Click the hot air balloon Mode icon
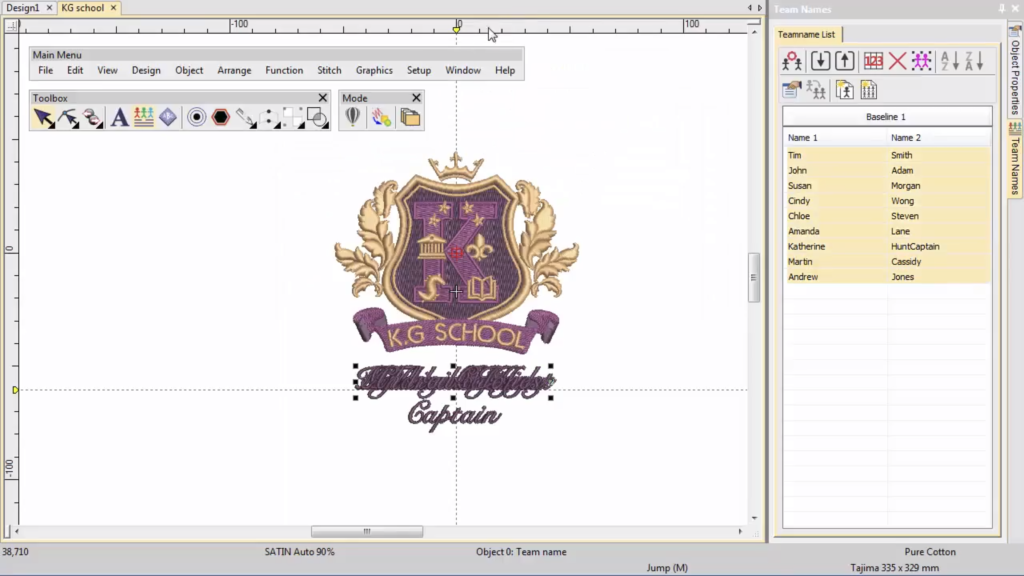 point(353,118)
